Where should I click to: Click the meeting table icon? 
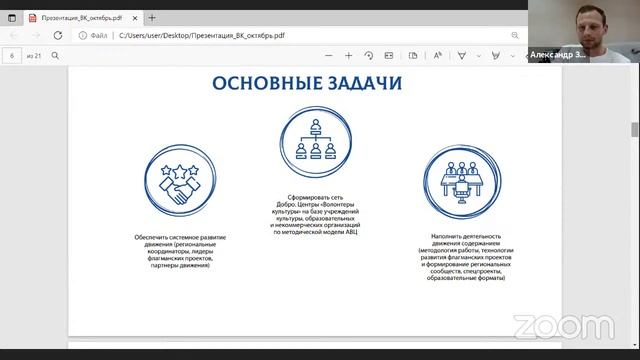click(x=462, y=182)
